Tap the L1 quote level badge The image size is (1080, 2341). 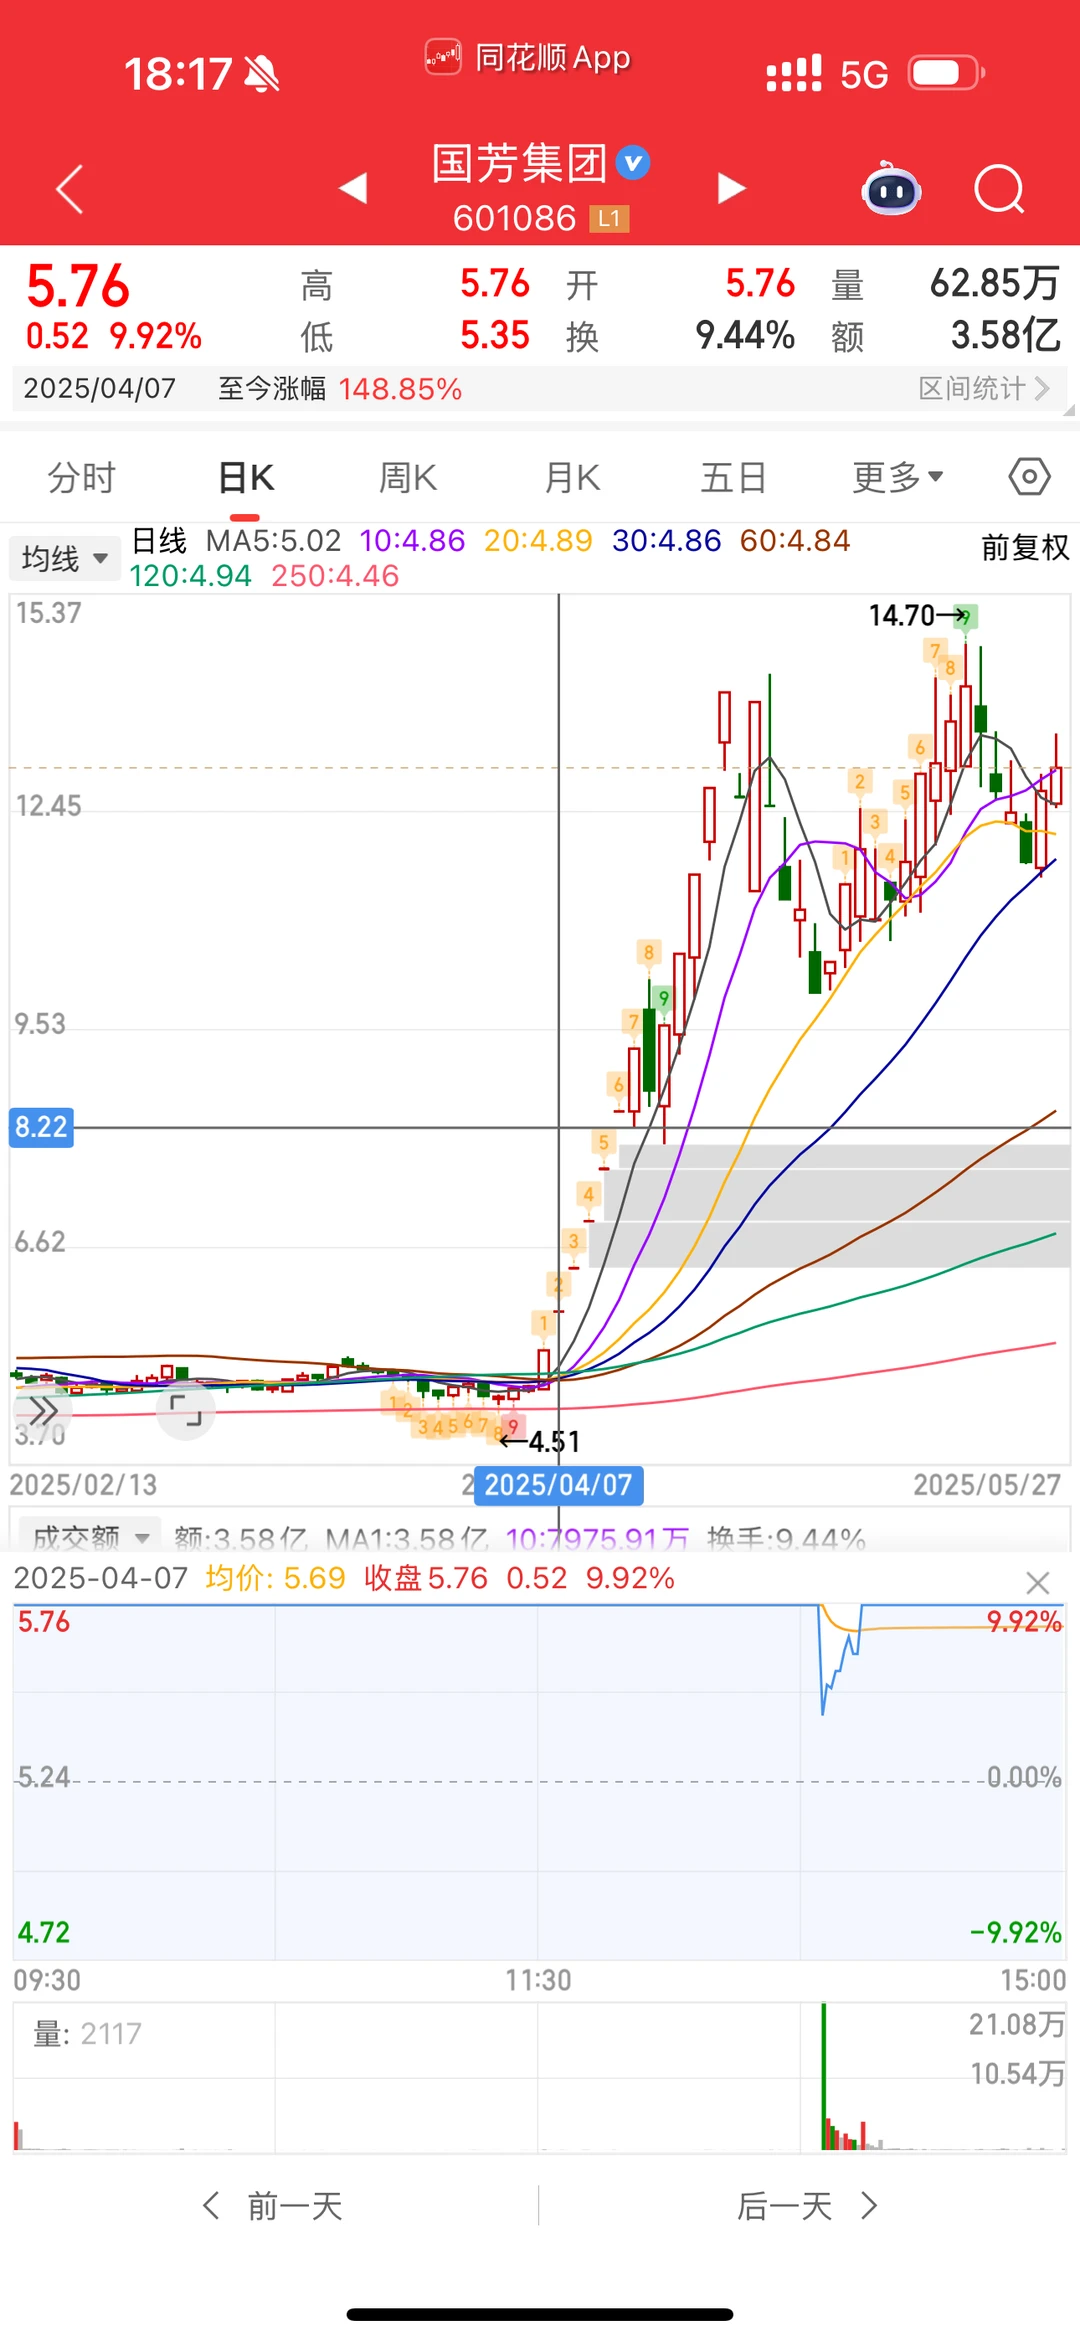pyautogui.click(x=609, y=218)
